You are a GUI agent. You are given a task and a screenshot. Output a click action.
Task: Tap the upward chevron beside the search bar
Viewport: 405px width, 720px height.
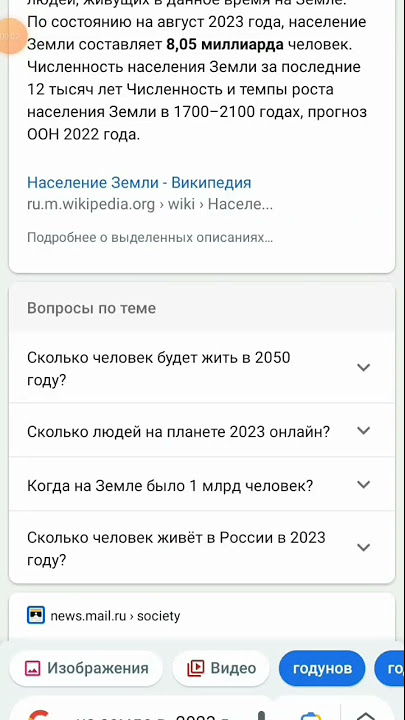[366, 715]
